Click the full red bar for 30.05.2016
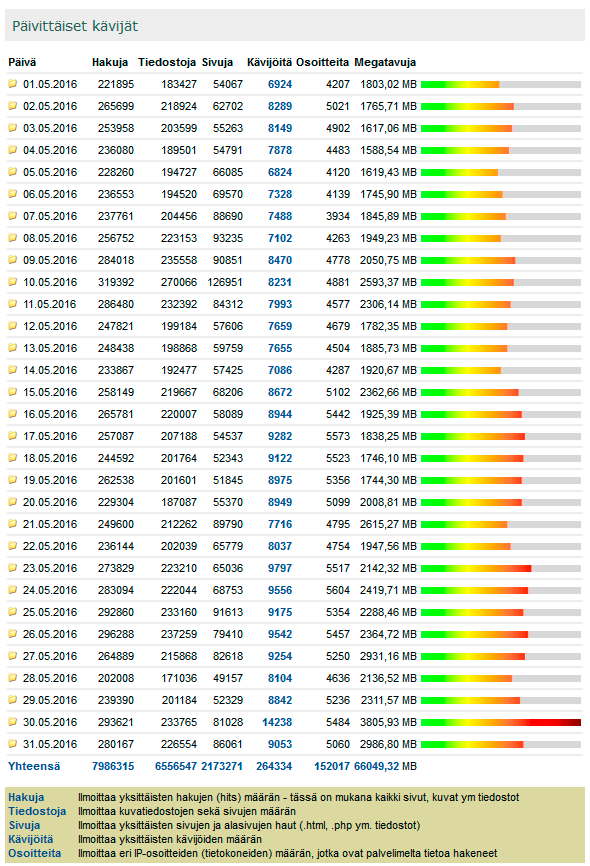590x866 pixels. pyautogui.click(x=501, y=722)
